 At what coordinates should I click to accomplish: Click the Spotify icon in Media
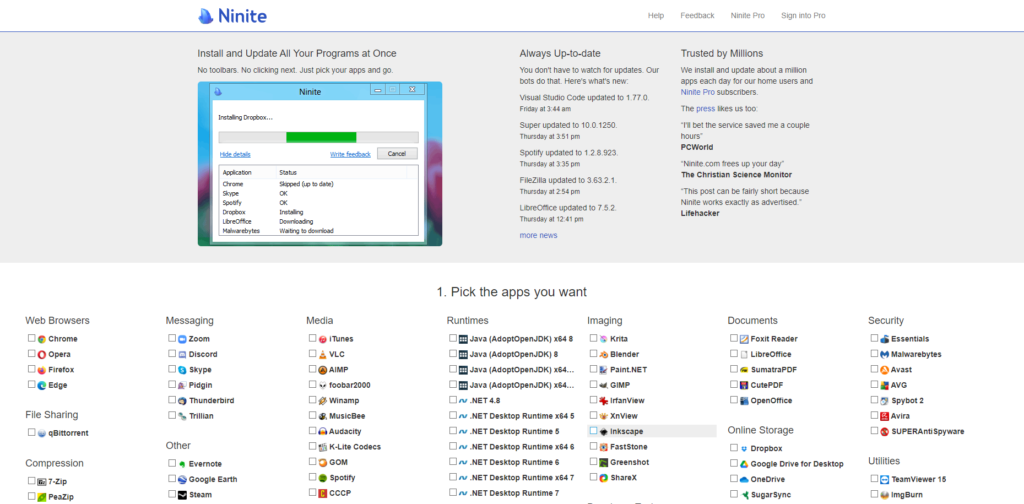322,478
